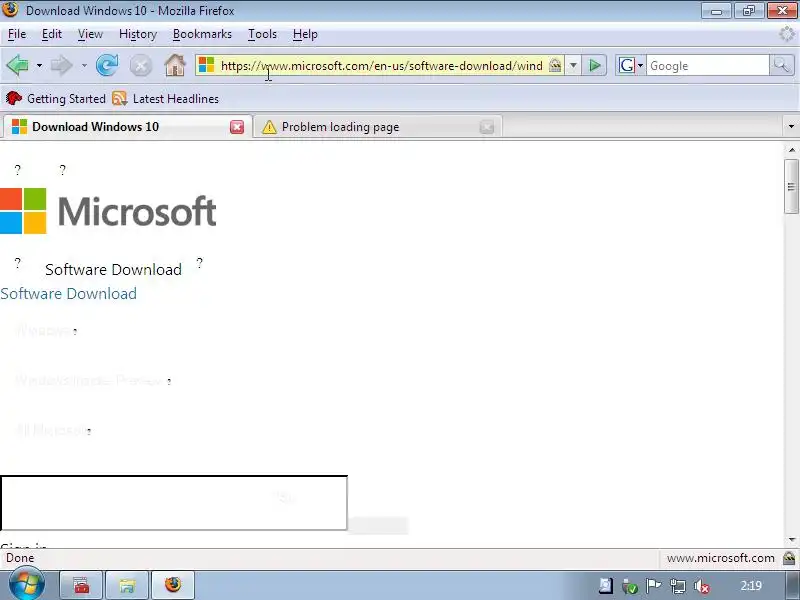Open the Forward button history dropdown arrow
Viewport: 800px width, 600px height.
click(x=84, y=66)
